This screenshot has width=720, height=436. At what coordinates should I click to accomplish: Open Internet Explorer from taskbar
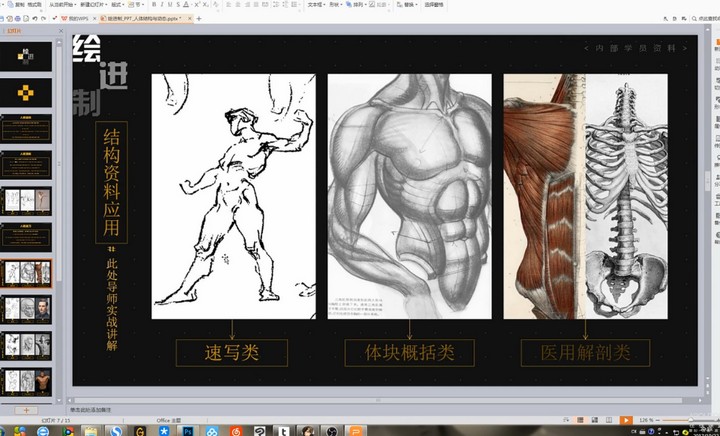pos(43,431)
